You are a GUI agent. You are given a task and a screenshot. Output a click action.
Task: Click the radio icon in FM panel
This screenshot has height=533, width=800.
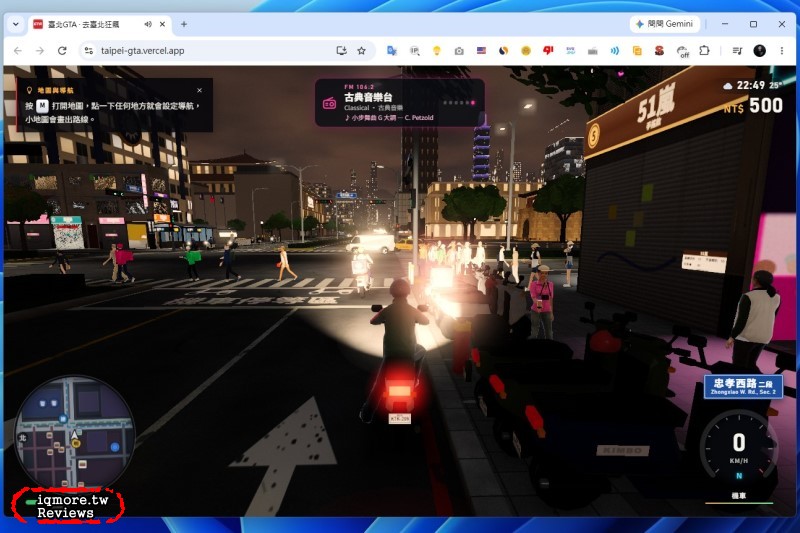point(330,104)
